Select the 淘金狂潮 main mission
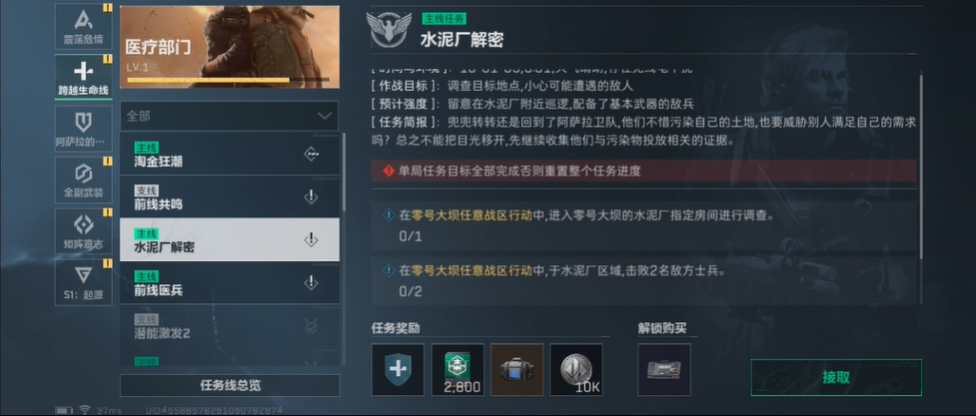Viewport: 976px width, 416px height. pyautogui.click(x=230, y=154)
